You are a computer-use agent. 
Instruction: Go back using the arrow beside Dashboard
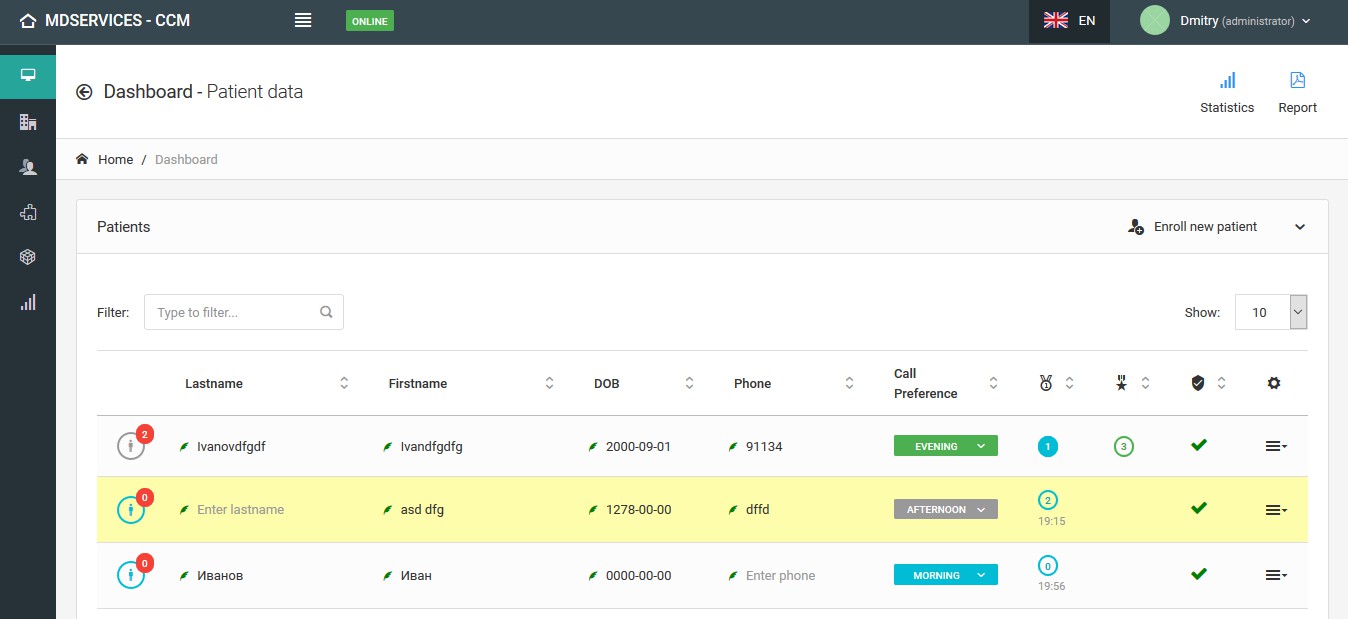click(84, 92)
